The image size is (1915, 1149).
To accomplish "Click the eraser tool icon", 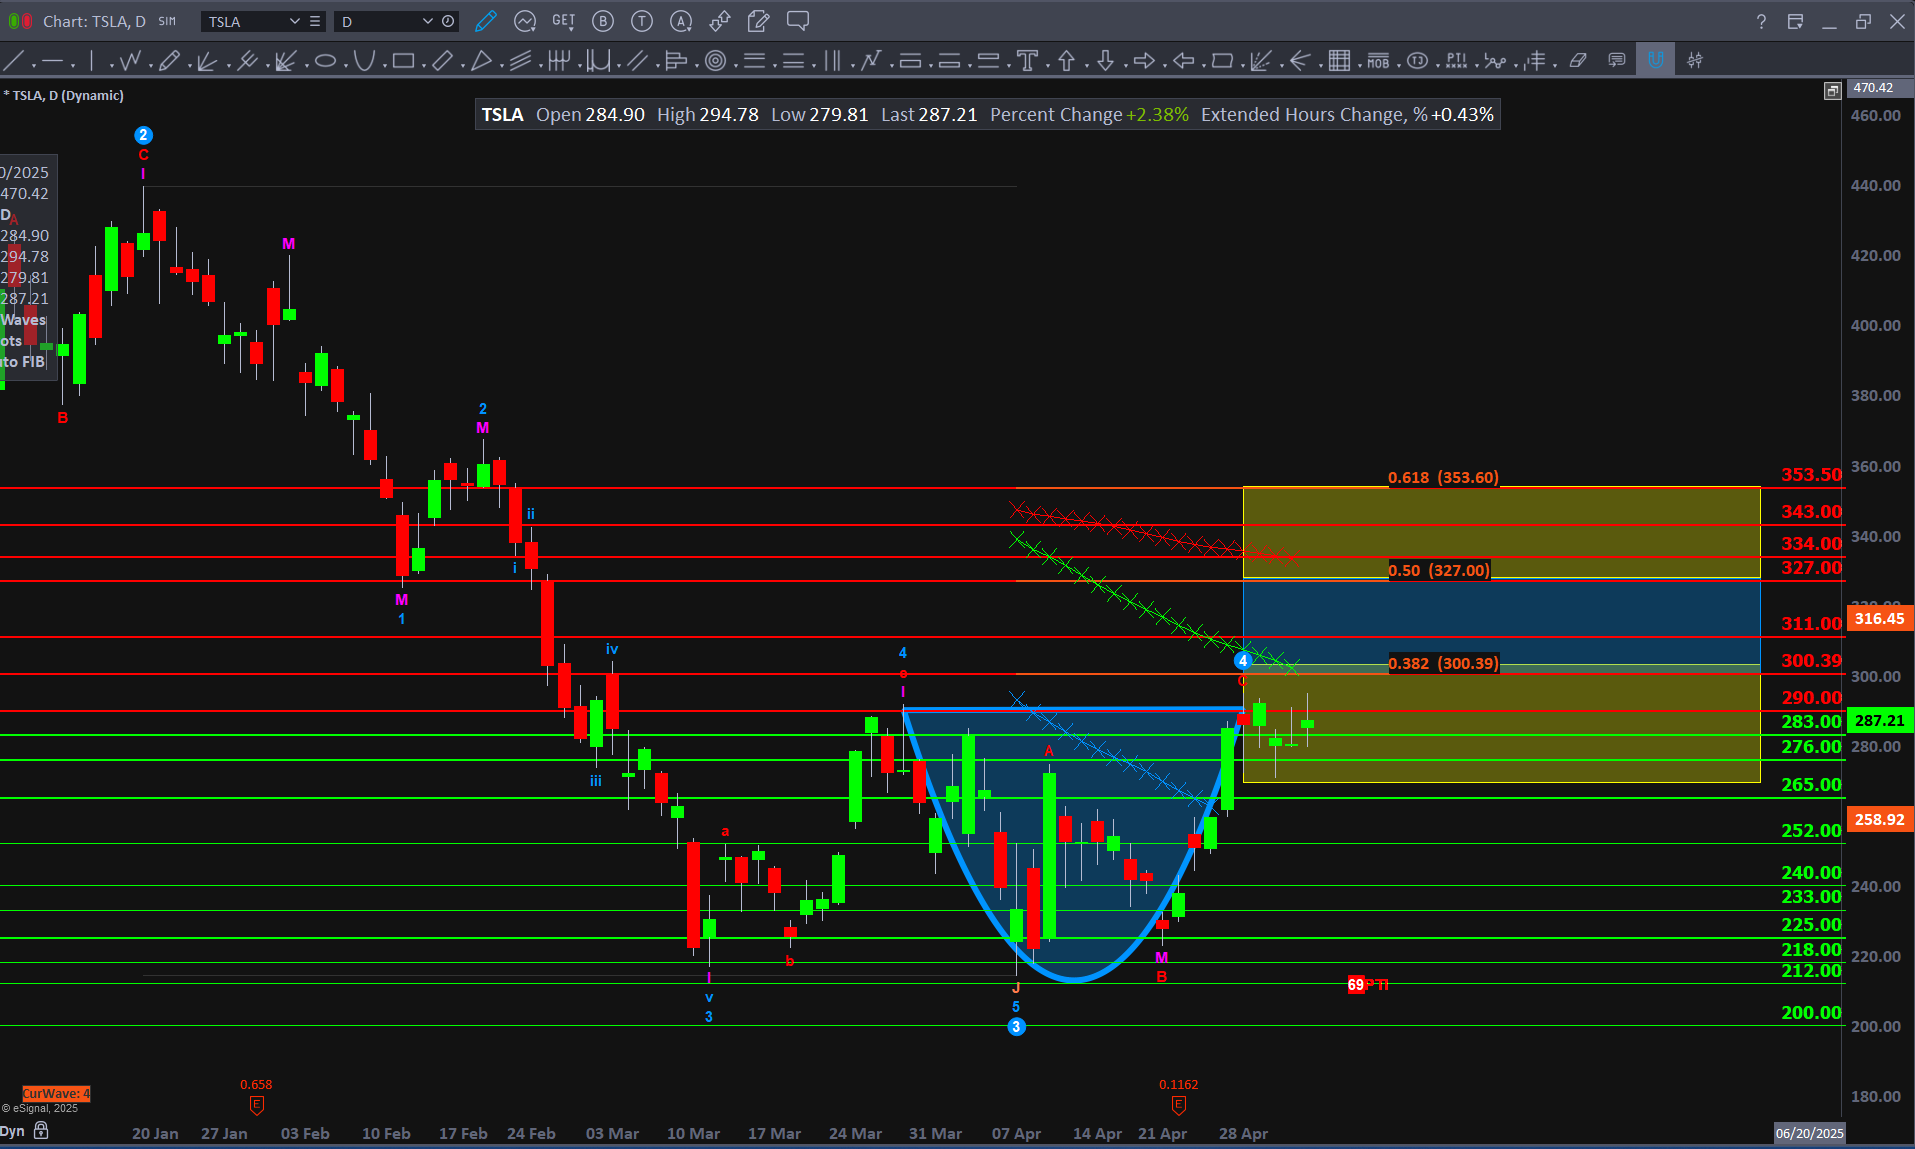I will [x=1578, y=61].
